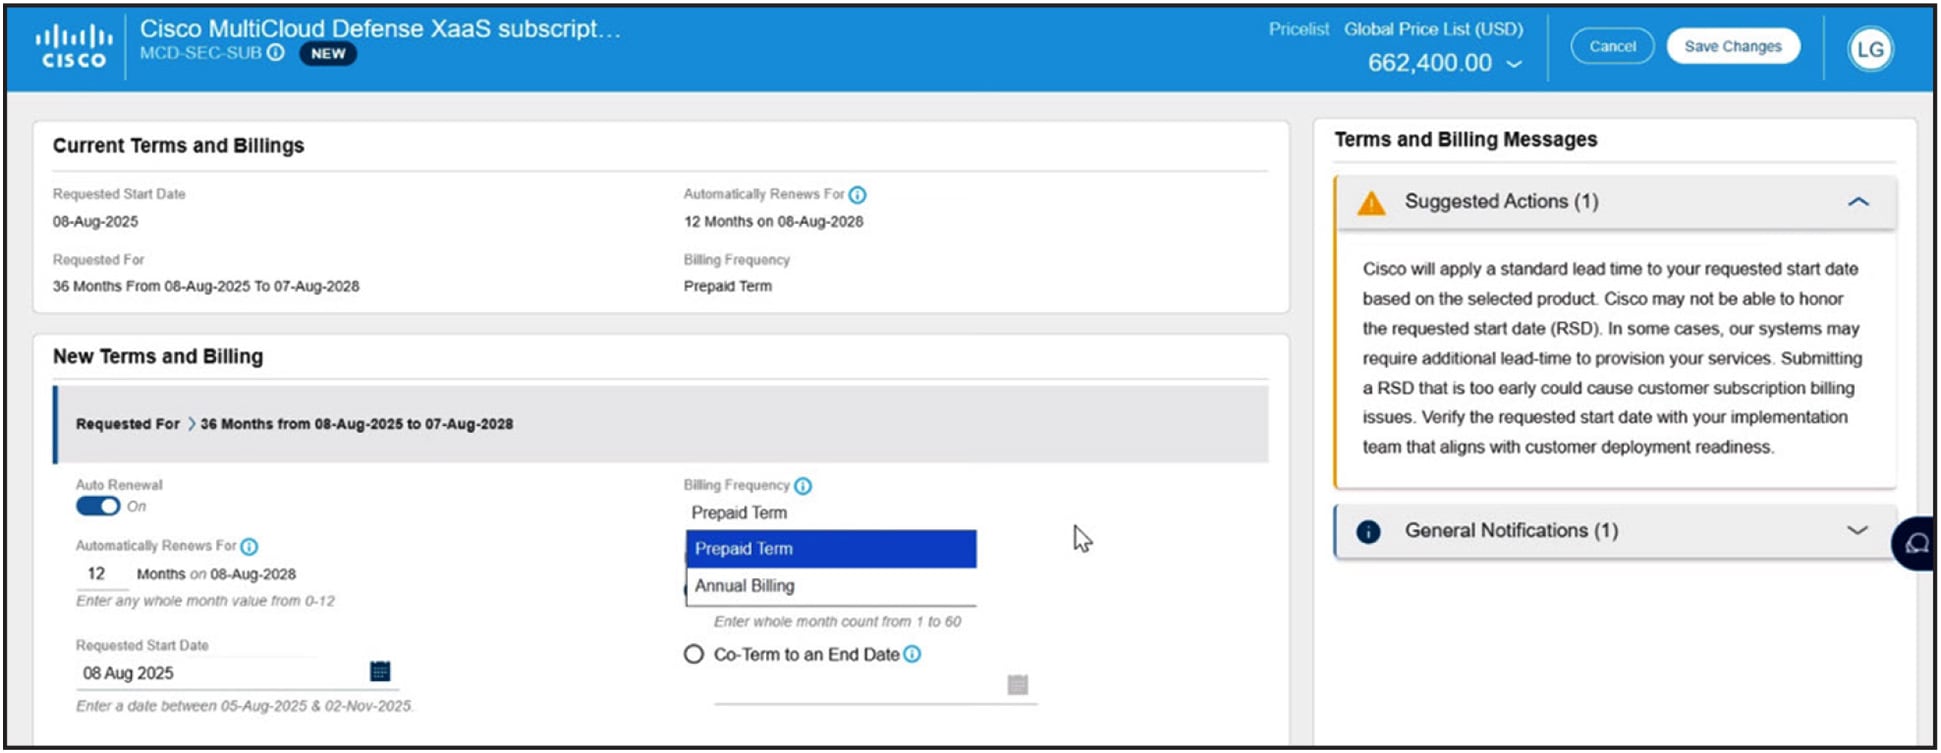1941x753 pixels.
Task: Turn off the Auto Renewal switch
Action: click(98, 506)
